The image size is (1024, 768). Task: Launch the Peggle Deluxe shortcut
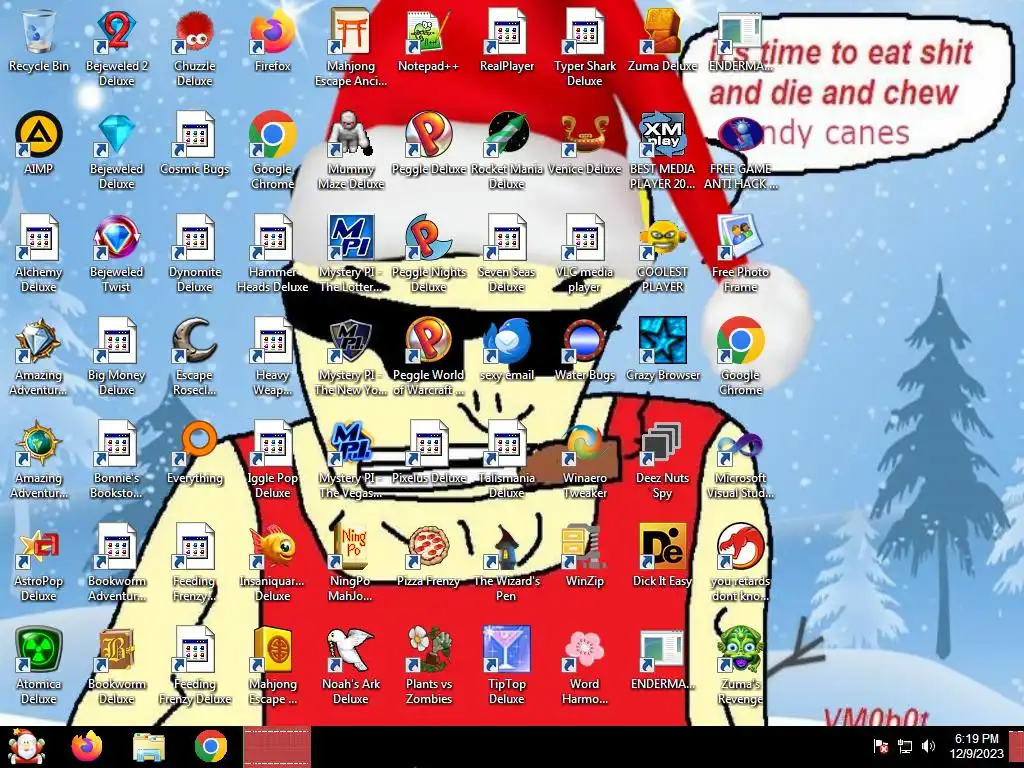pyautogui.click(x=428, y=142)
